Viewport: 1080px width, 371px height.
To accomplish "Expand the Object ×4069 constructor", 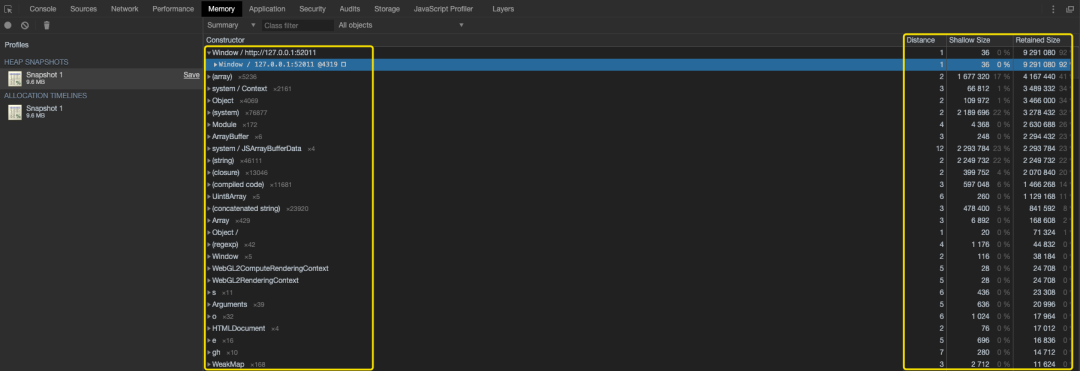I will tap(209, 100).
